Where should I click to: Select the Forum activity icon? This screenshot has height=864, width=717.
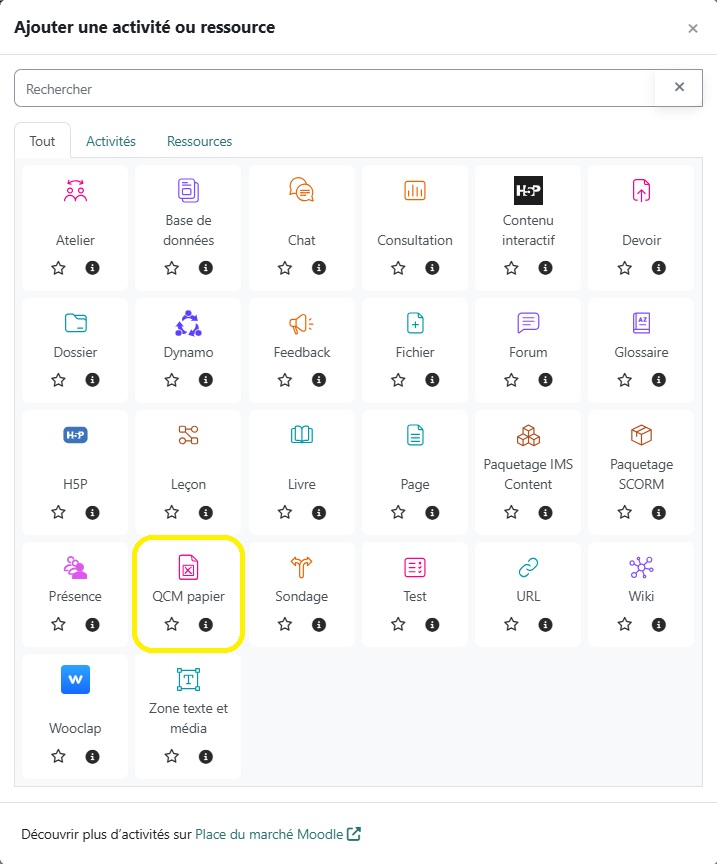[x=528, y=323]
